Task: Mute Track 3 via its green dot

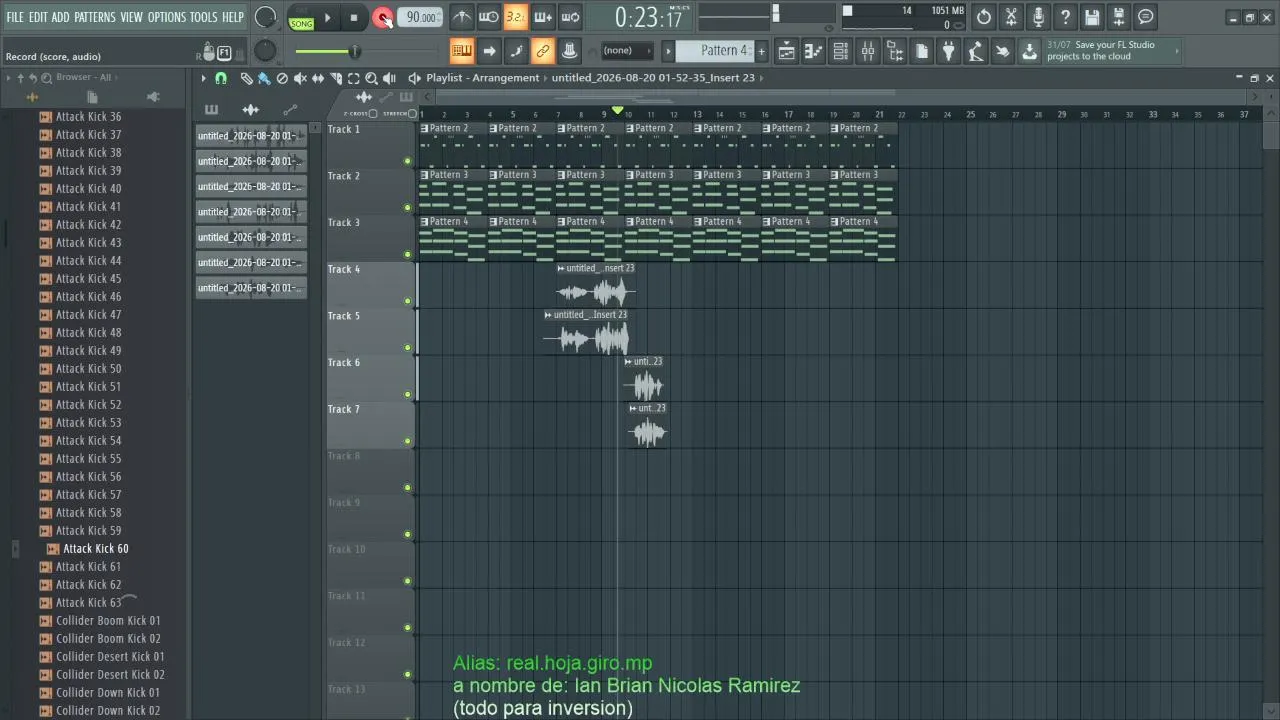Action: click(407, 254)
